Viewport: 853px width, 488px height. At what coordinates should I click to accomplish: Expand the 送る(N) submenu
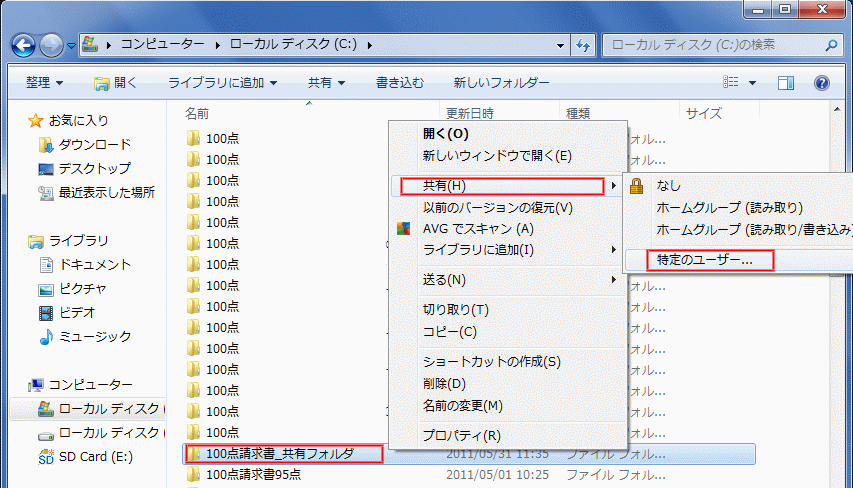tap(508, 280)
